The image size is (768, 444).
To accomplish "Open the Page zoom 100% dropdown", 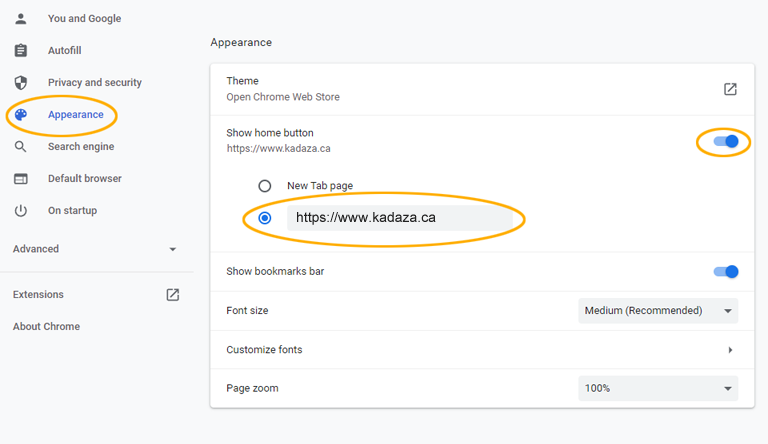I will (x=658, y=388).
